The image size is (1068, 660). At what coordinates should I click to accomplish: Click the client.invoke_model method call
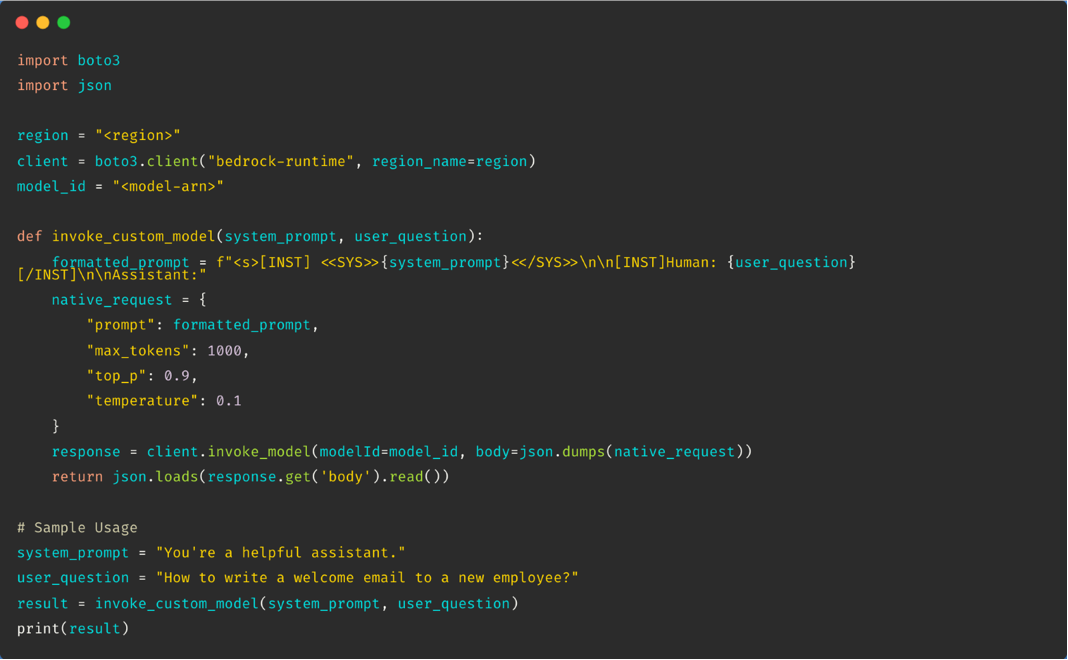pos(229,452)
